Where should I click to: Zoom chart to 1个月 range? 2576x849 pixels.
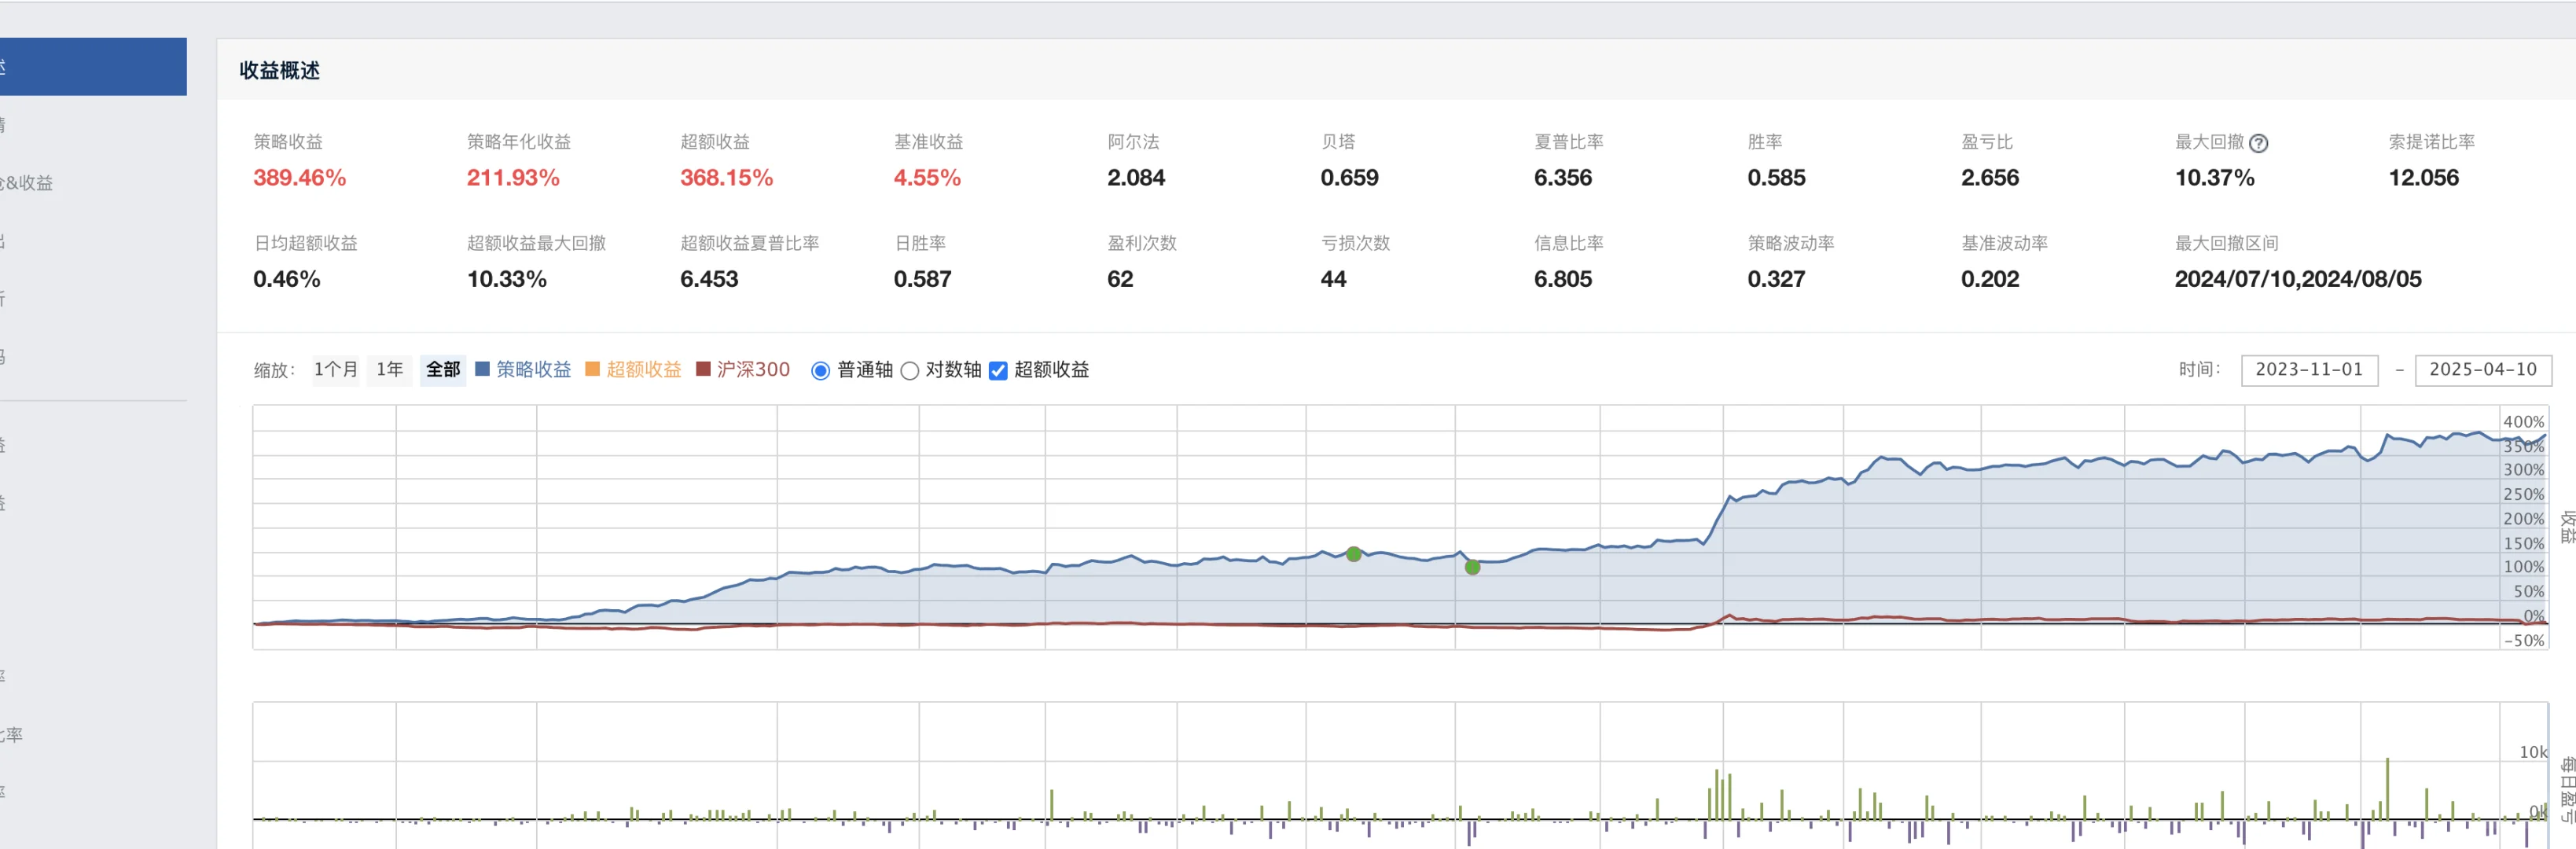[x=336, y=369]
